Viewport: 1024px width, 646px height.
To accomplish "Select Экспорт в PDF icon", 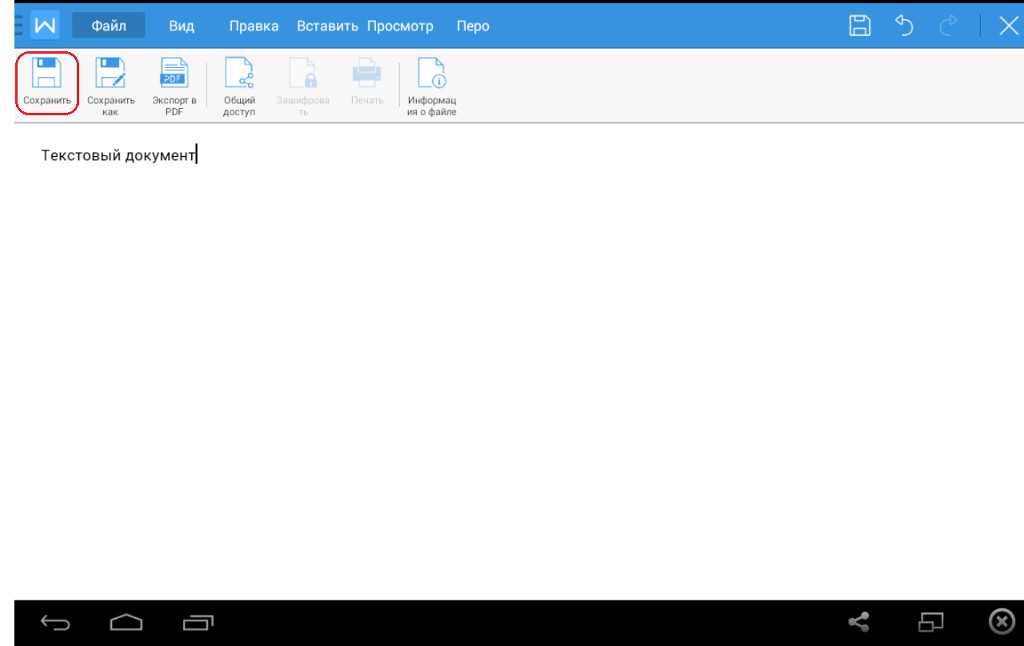I will coord(174,76).
